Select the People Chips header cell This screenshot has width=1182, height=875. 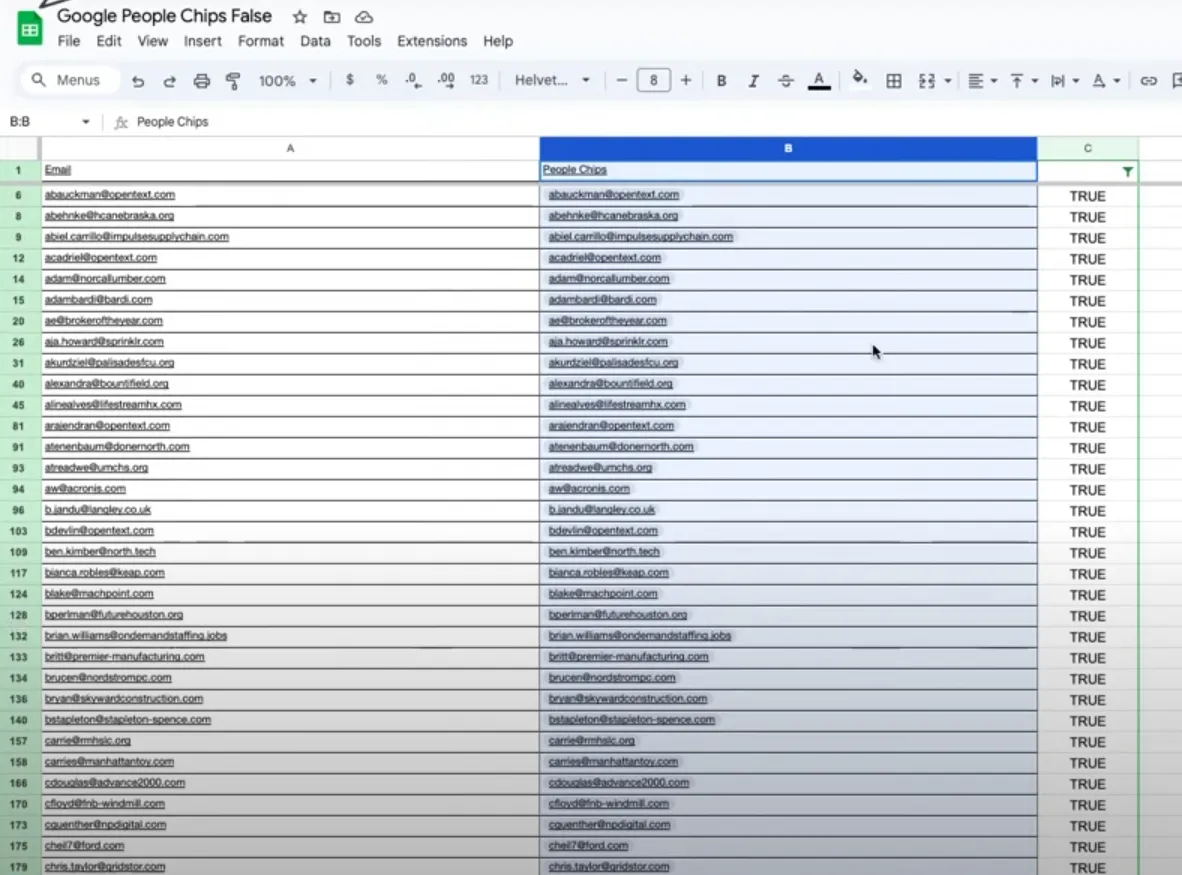click(788, 170)
